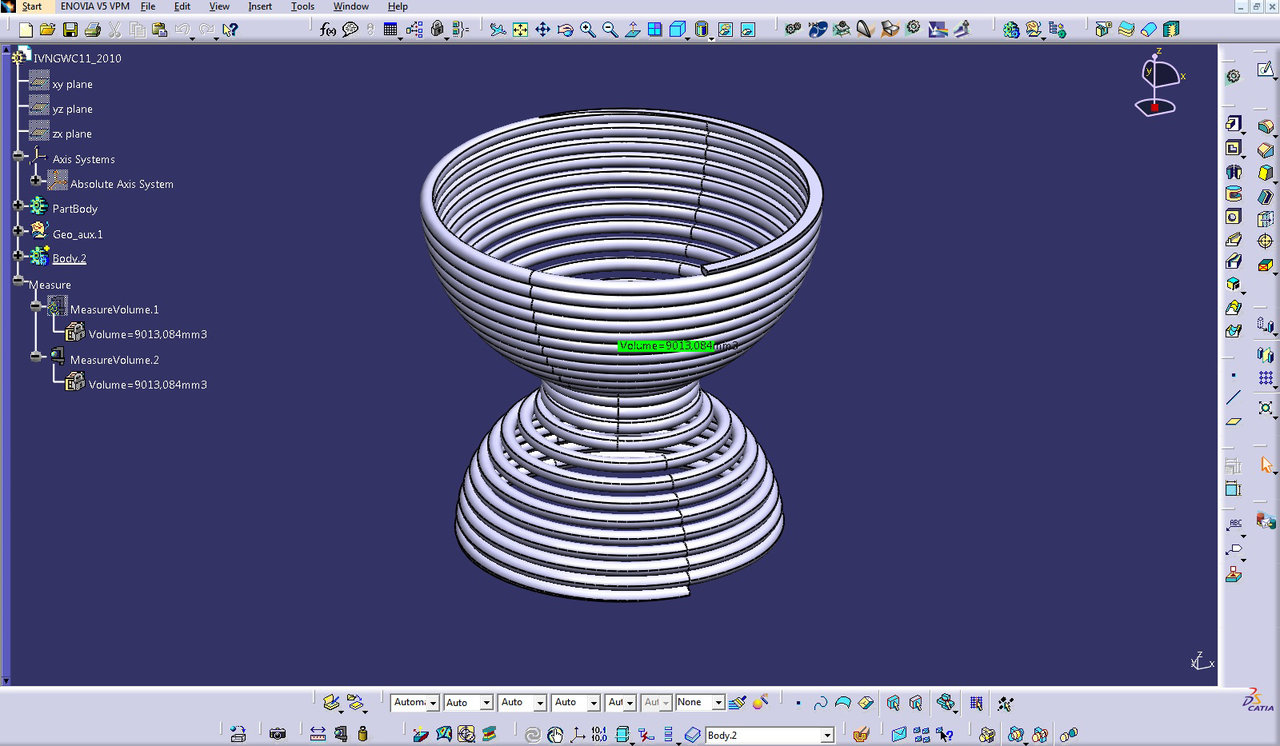Expand the Geo_aux.1 tree node
This screenshot has height=746, width=1280.
(18, 231)
